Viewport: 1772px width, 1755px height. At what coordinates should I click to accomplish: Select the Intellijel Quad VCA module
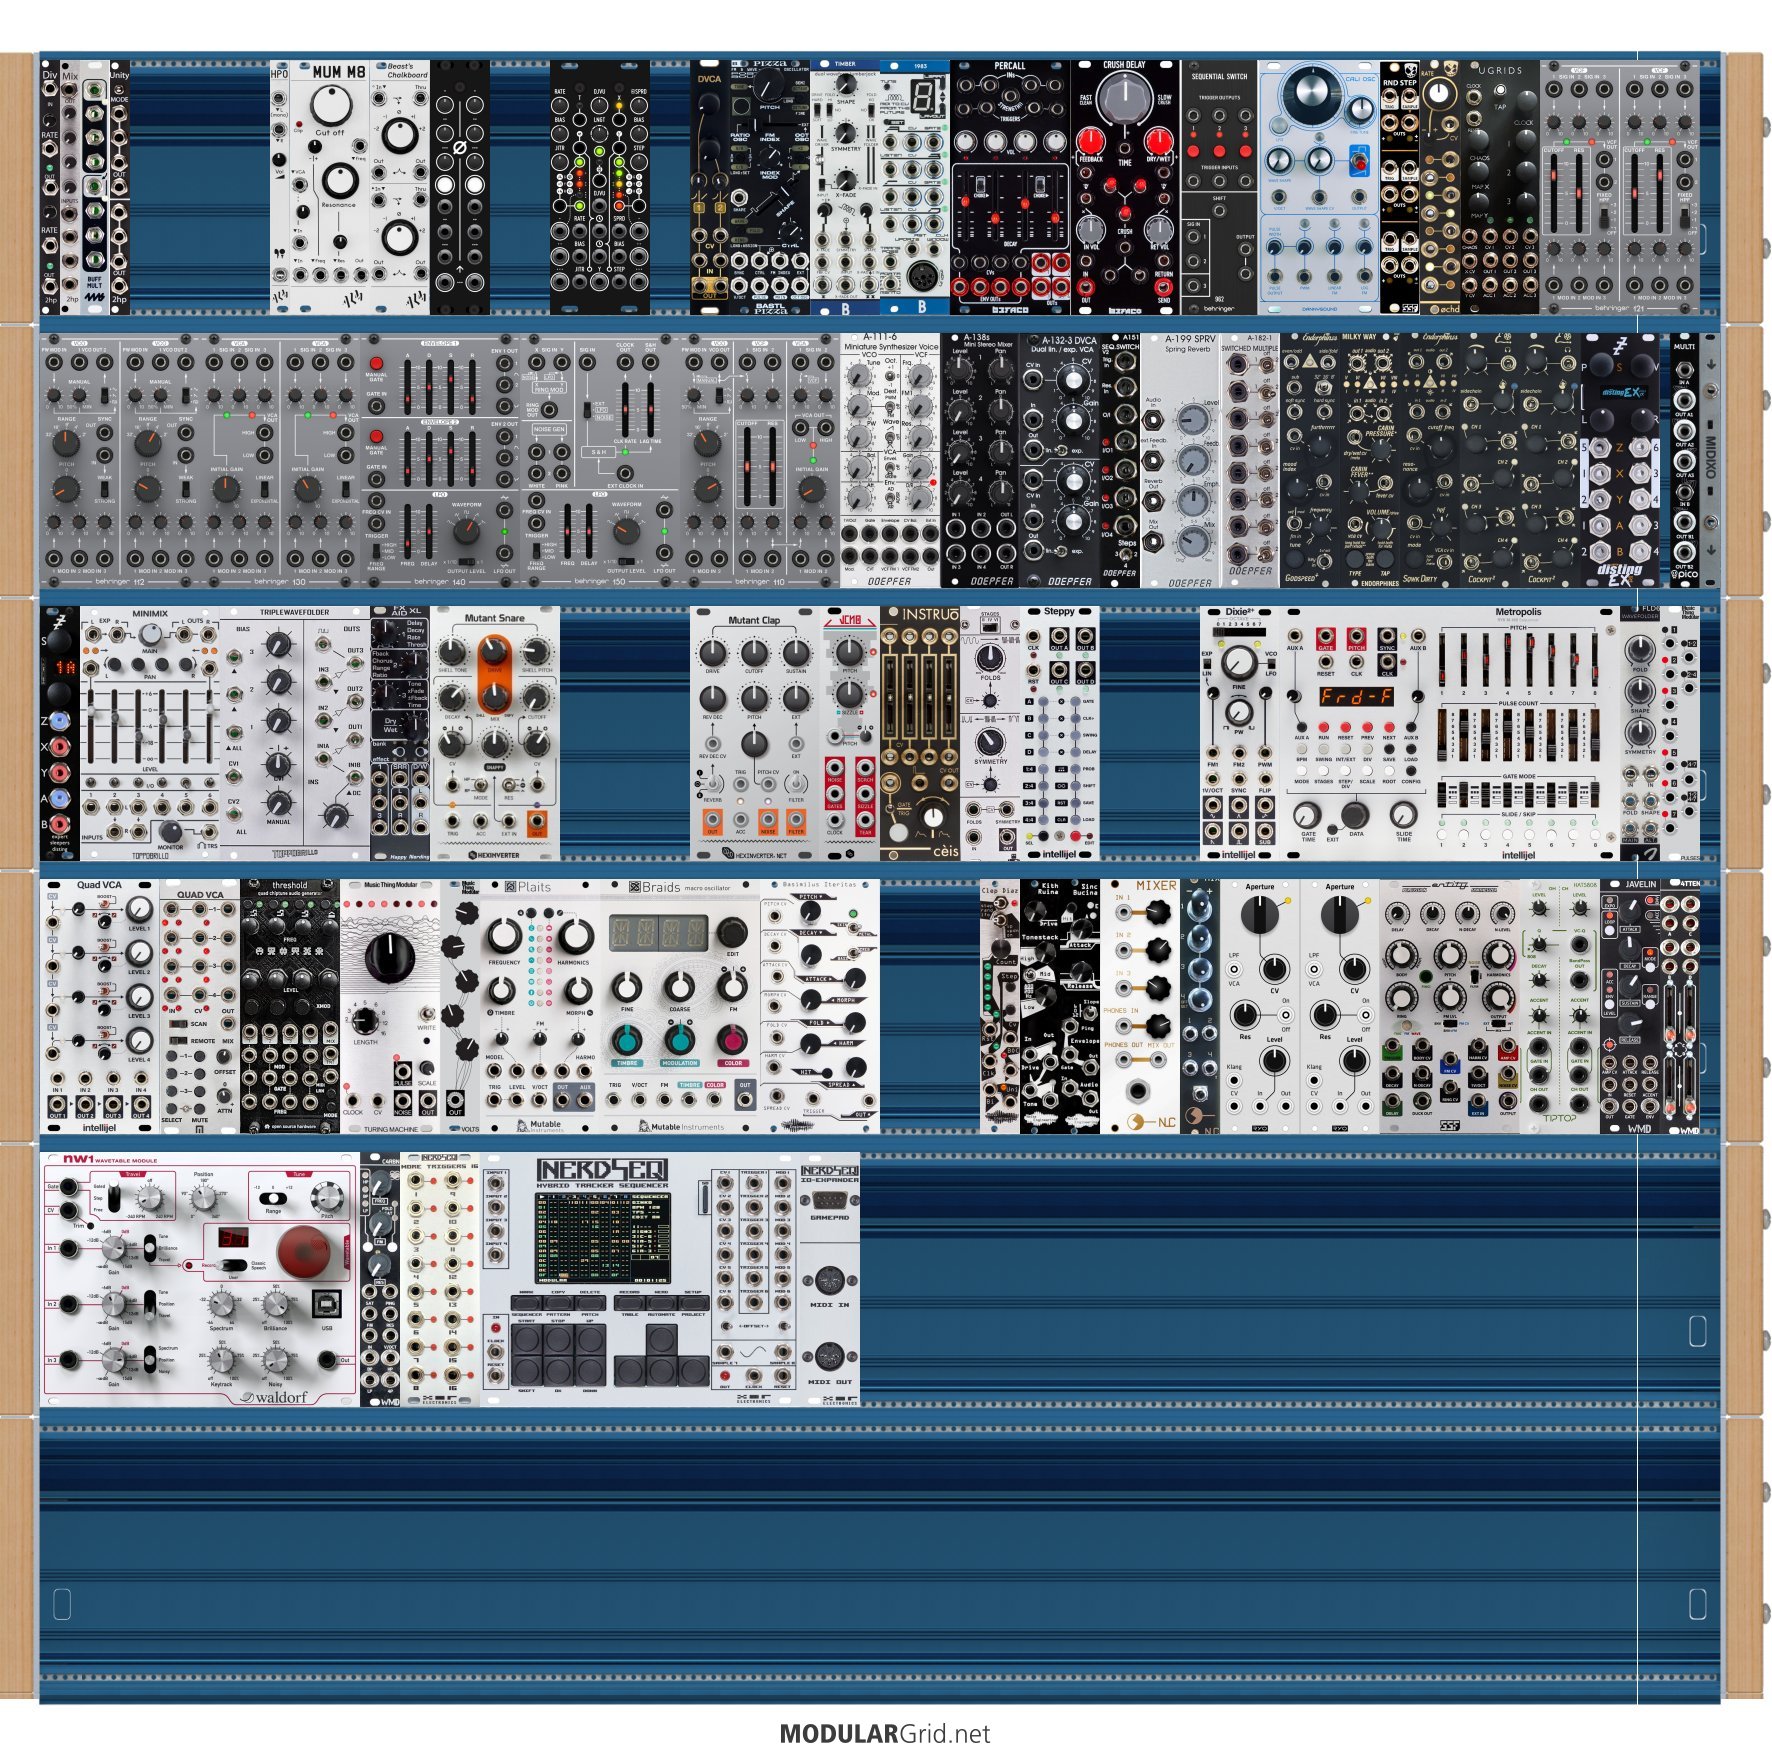(x=99, y=1007)
